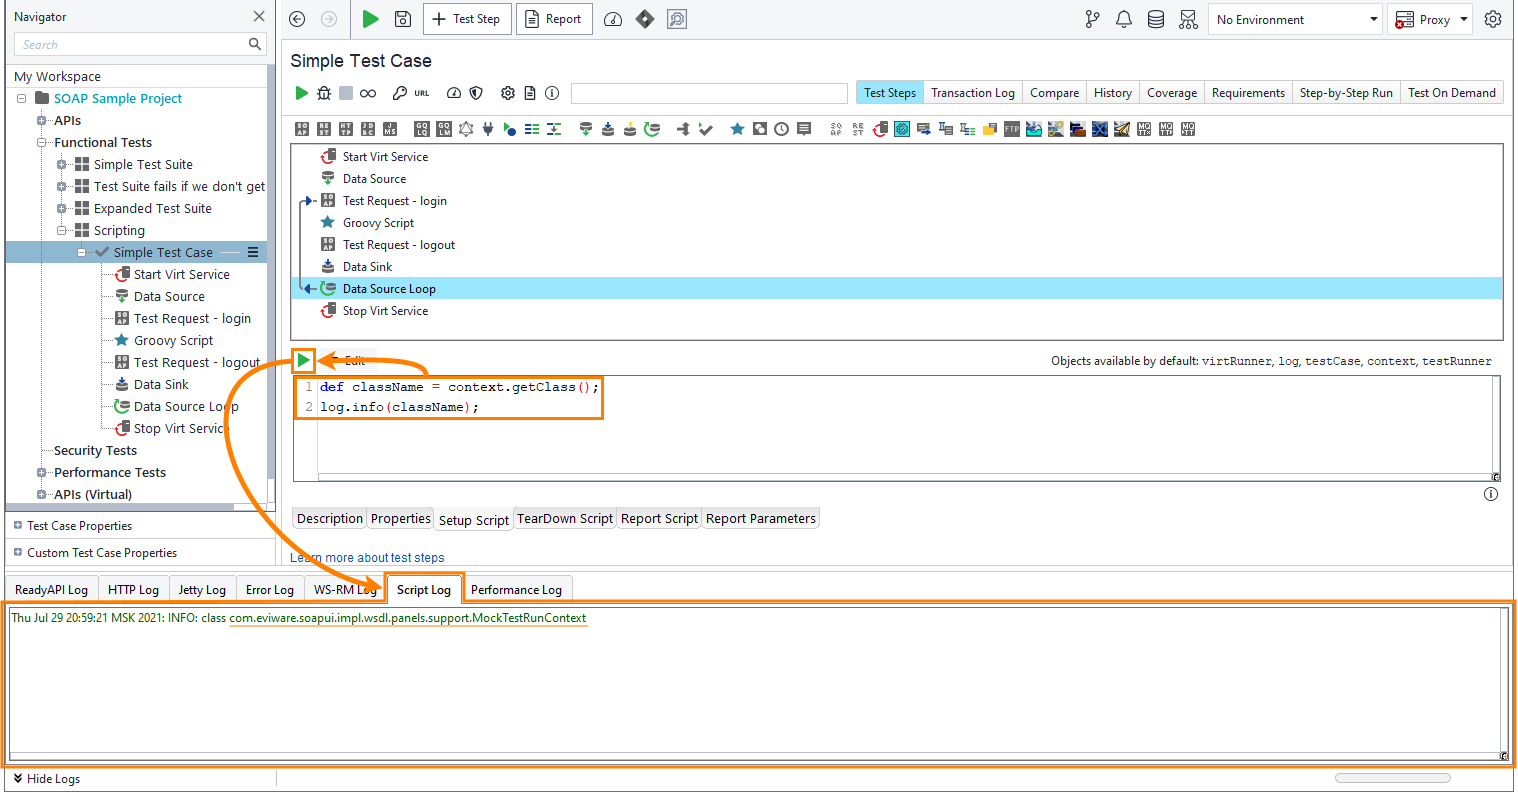1518x792 pixels.
Task: Toggle the infinite loop run option
Action: click(368, 93)
